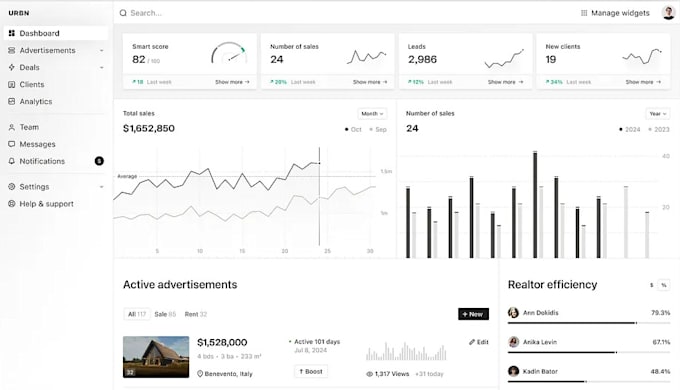The image size is (680, 390).
Task: Click the vertical marker on Total sales chart
Action: 320,197
